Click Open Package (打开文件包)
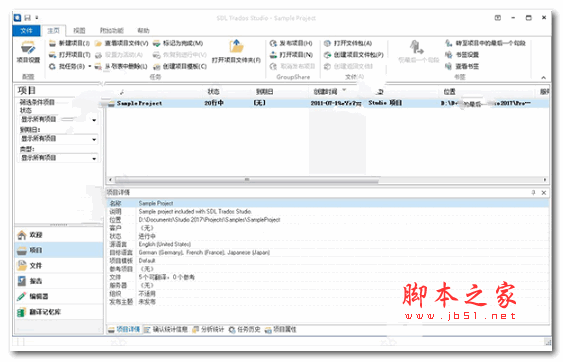 [x=348, y=43]
